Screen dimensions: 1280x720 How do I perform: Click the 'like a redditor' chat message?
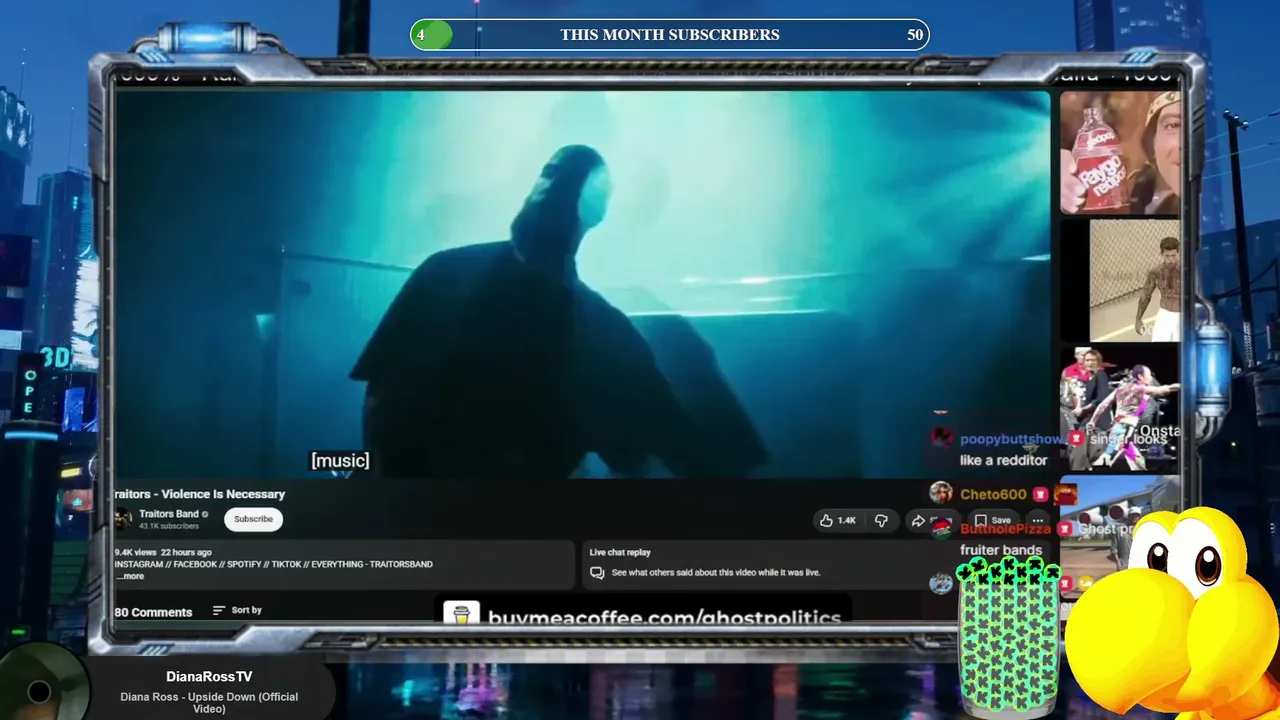[1003, 460]
